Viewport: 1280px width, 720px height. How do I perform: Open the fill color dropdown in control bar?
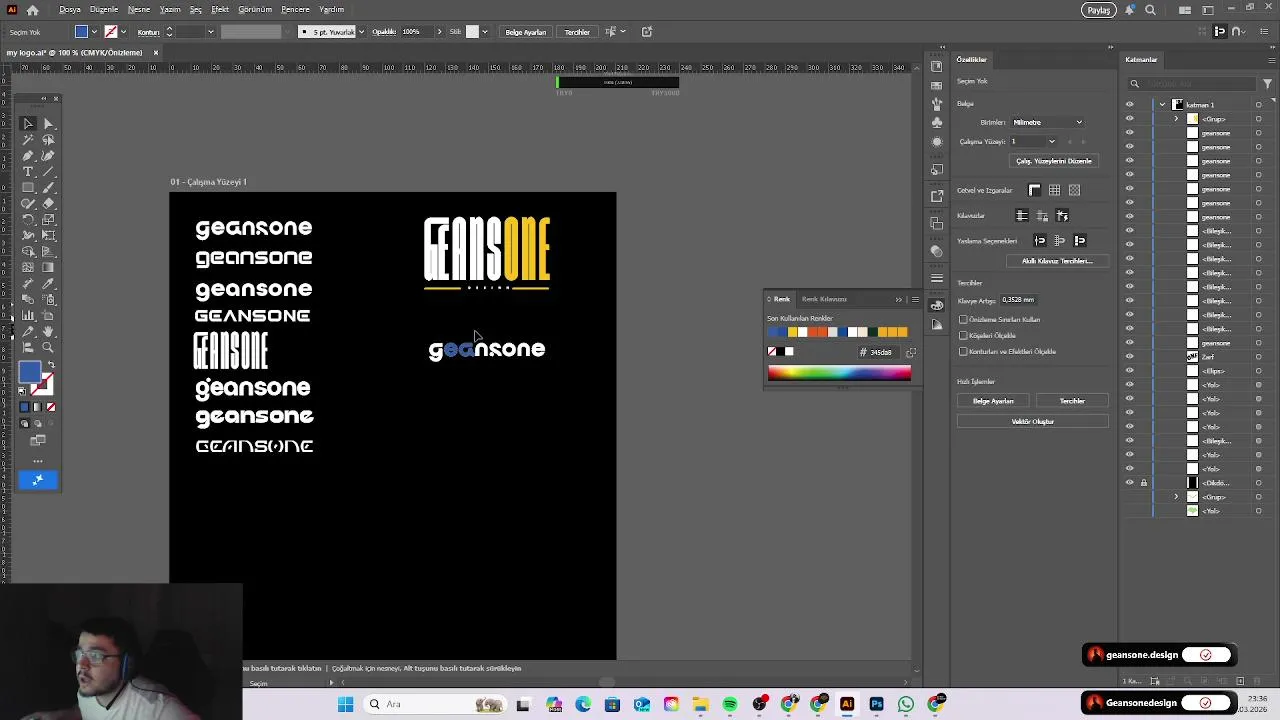tap(94, 32)
